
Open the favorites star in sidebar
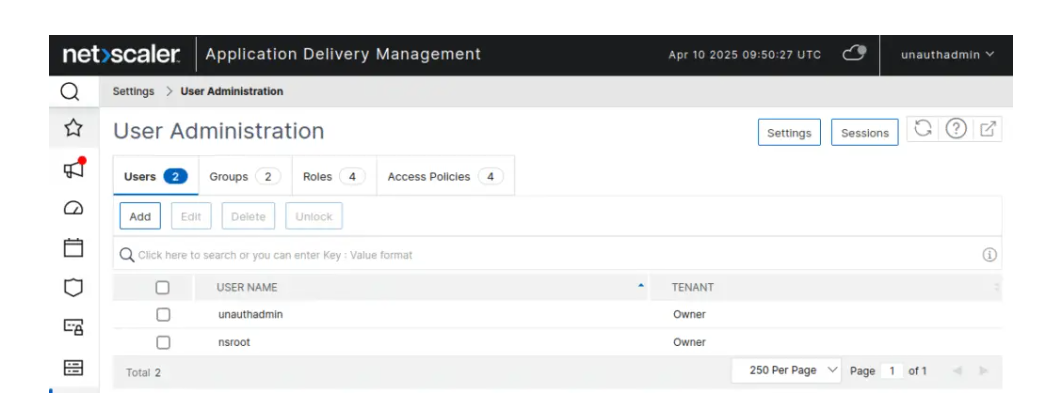(x=73, y=128)
